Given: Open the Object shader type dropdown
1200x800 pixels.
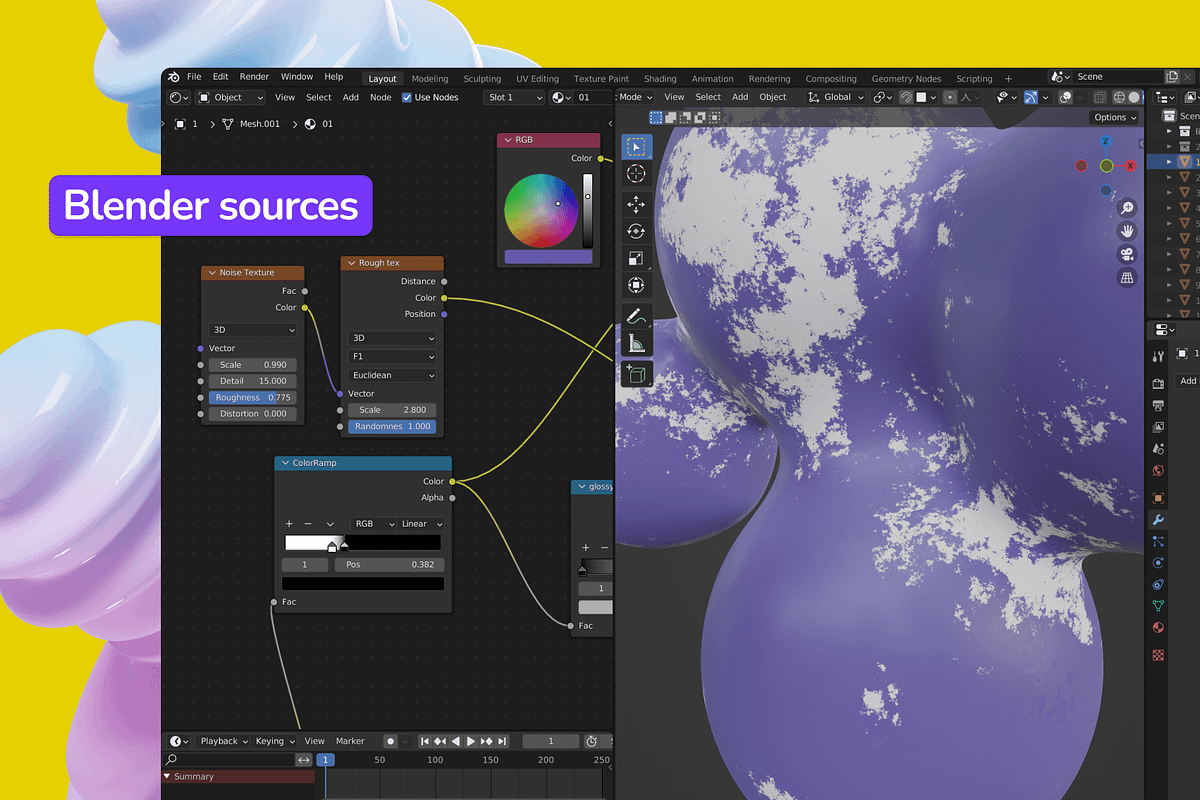Looking at the screenshot, I should 230,97.
